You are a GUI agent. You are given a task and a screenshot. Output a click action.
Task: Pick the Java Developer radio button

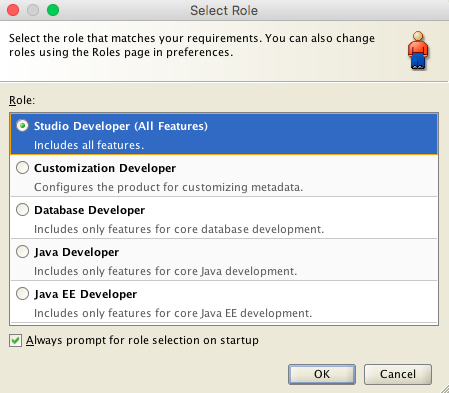(22, 252)
